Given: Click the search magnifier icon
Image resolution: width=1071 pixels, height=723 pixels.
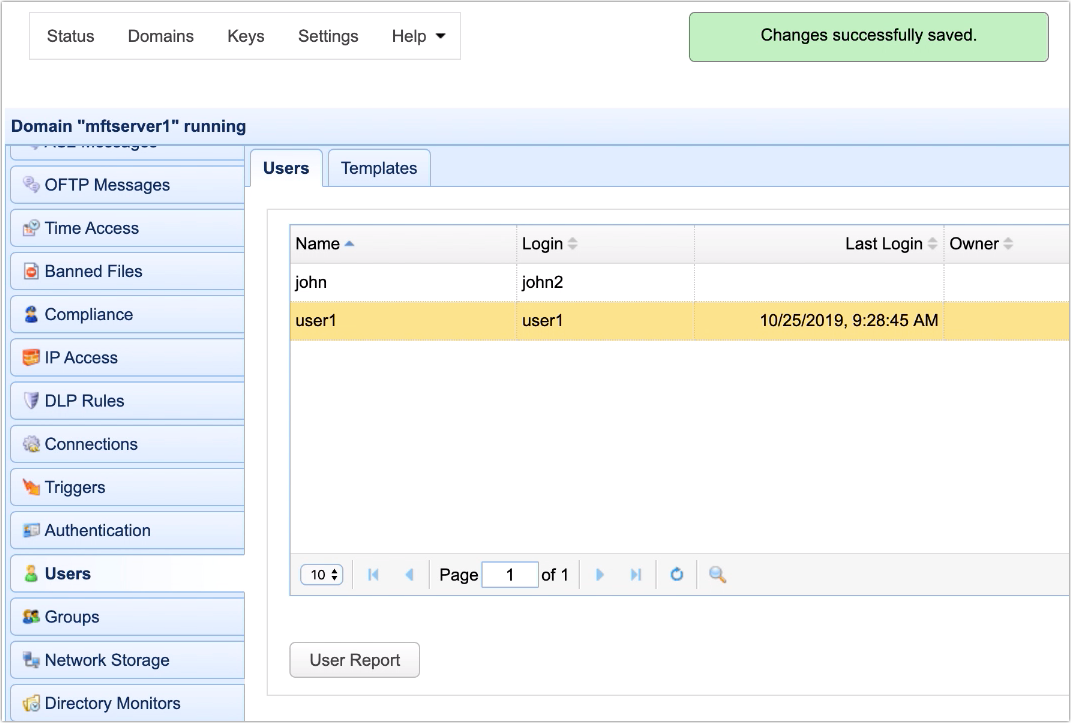Looking at the screenshot, I should tap(716, 574).
